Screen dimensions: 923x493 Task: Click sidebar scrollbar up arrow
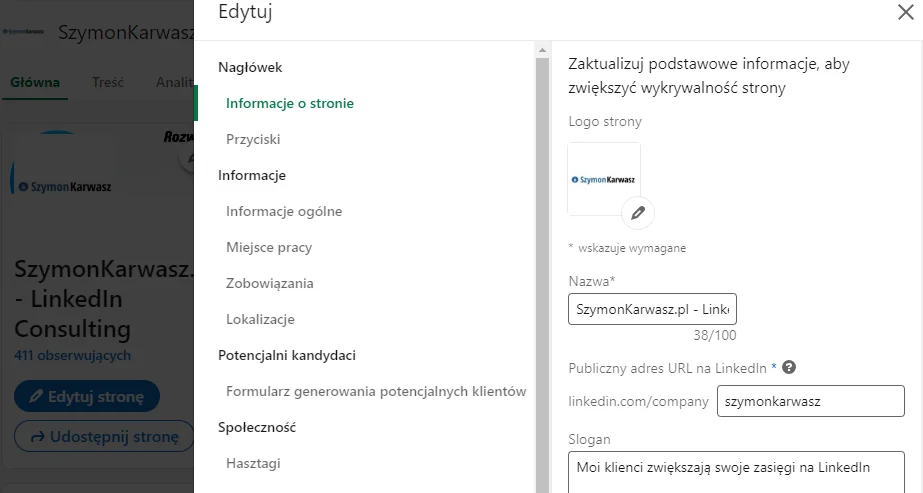[542, 51]
